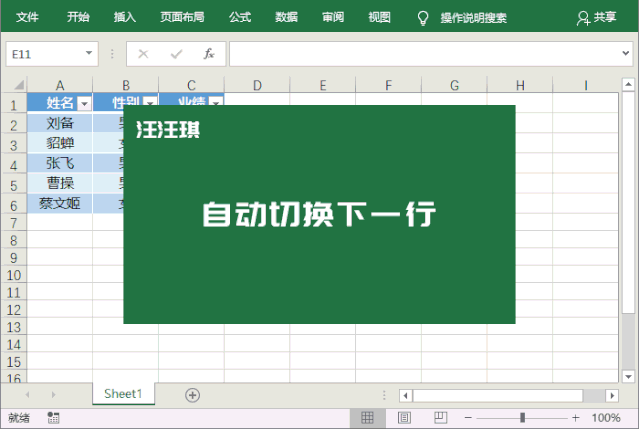
Task: Select column A header
Action: tap(60, 85)
